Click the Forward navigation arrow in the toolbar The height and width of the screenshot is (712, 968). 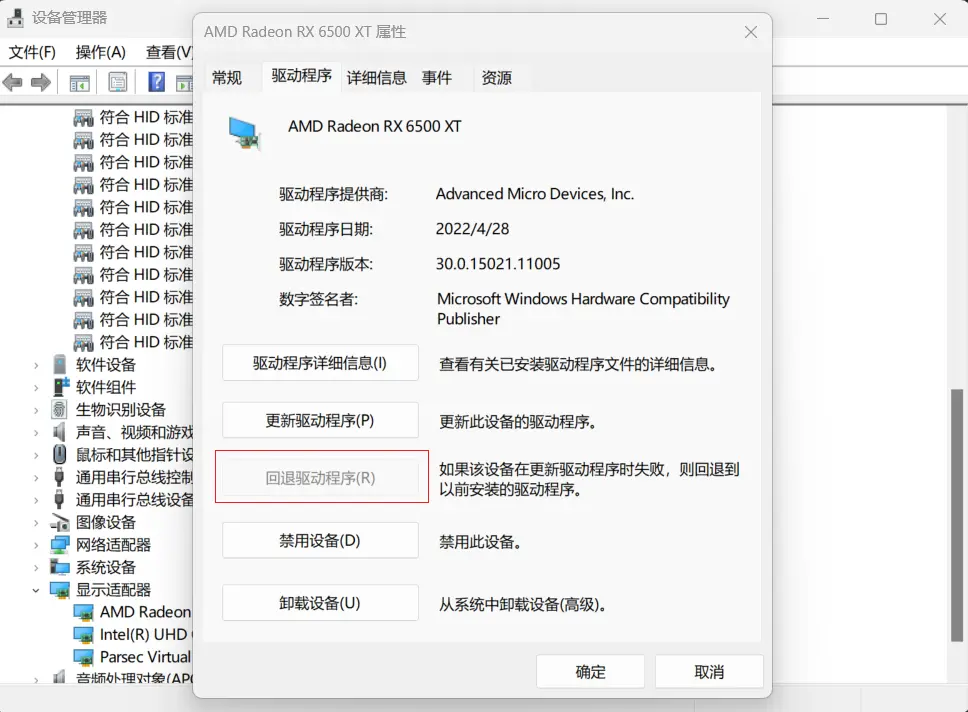pos(39,83)
